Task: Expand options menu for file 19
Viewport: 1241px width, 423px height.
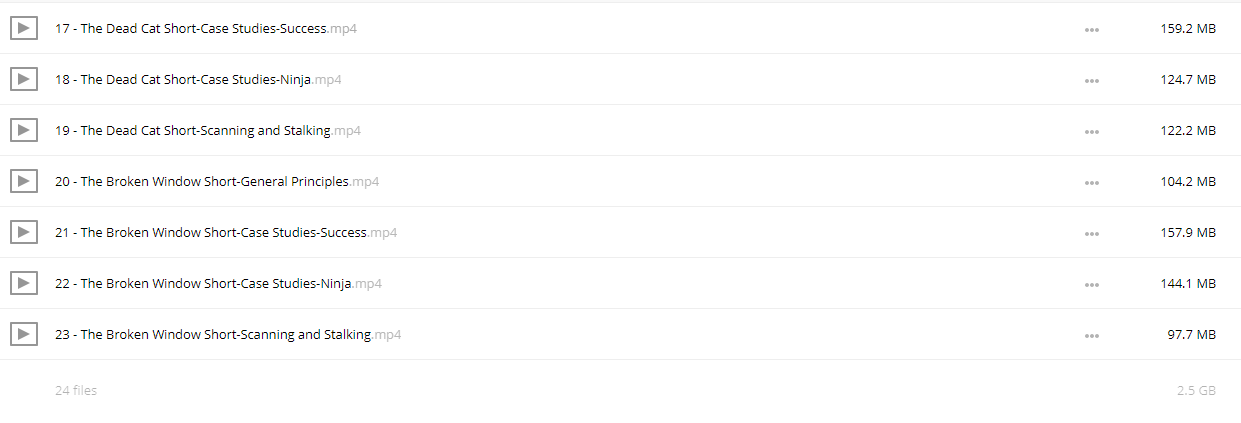Action: pos(1092,132)
